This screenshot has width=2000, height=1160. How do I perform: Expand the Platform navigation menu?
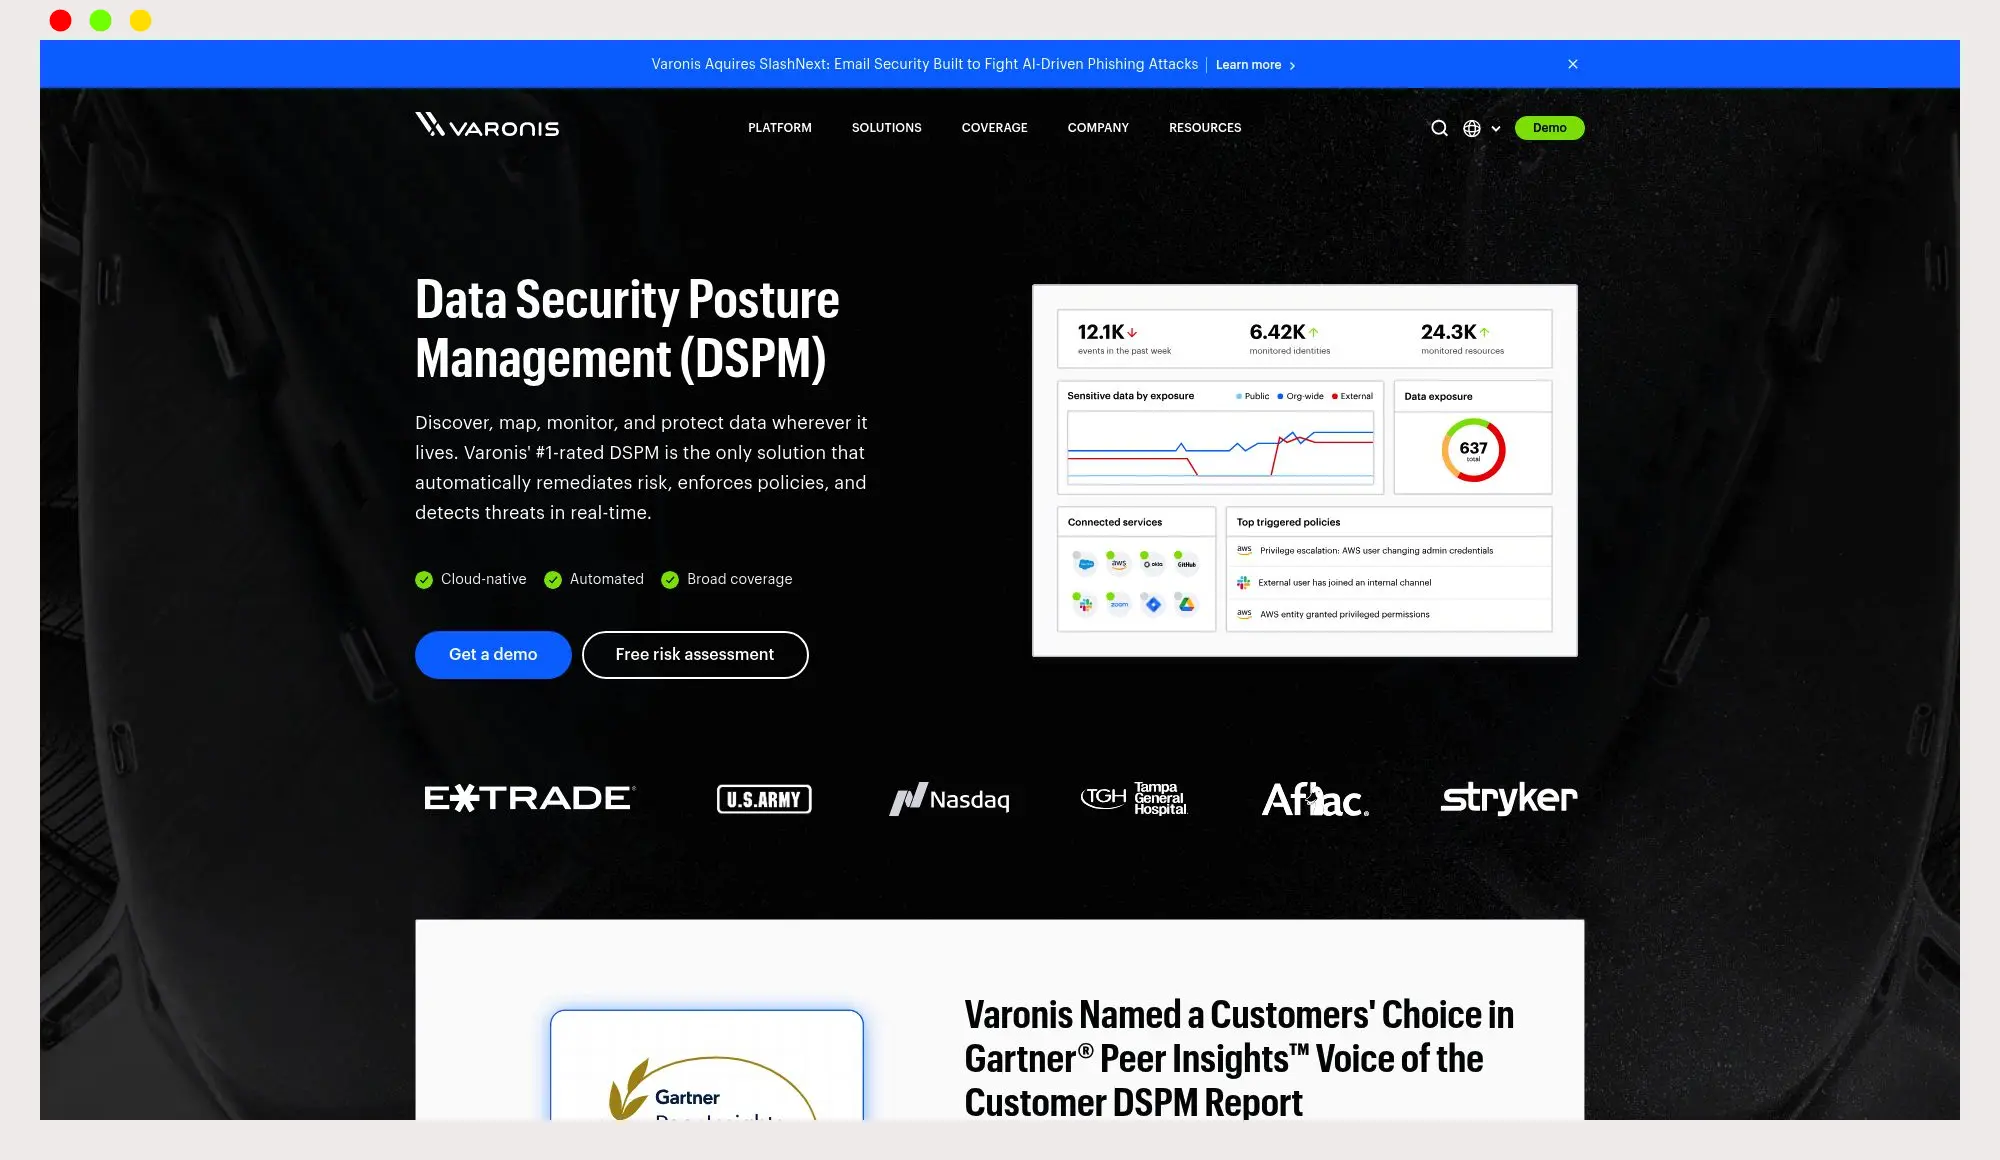779,128
